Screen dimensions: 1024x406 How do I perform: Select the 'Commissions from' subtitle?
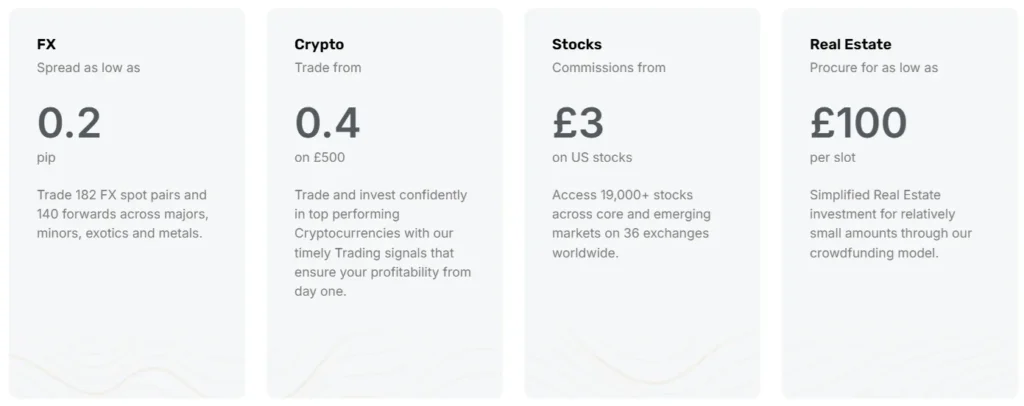(608, 68)
